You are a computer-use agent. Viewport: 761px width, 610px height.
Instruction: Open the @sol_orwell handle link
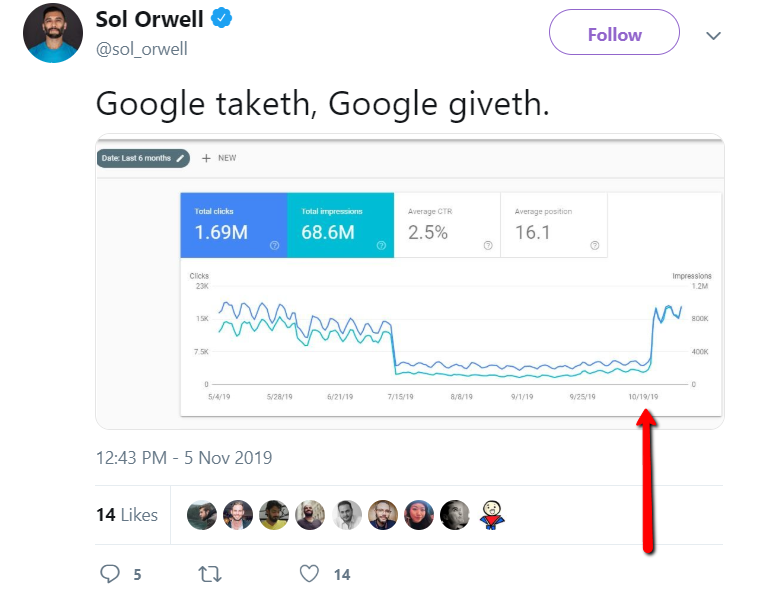tap(142, 49)
